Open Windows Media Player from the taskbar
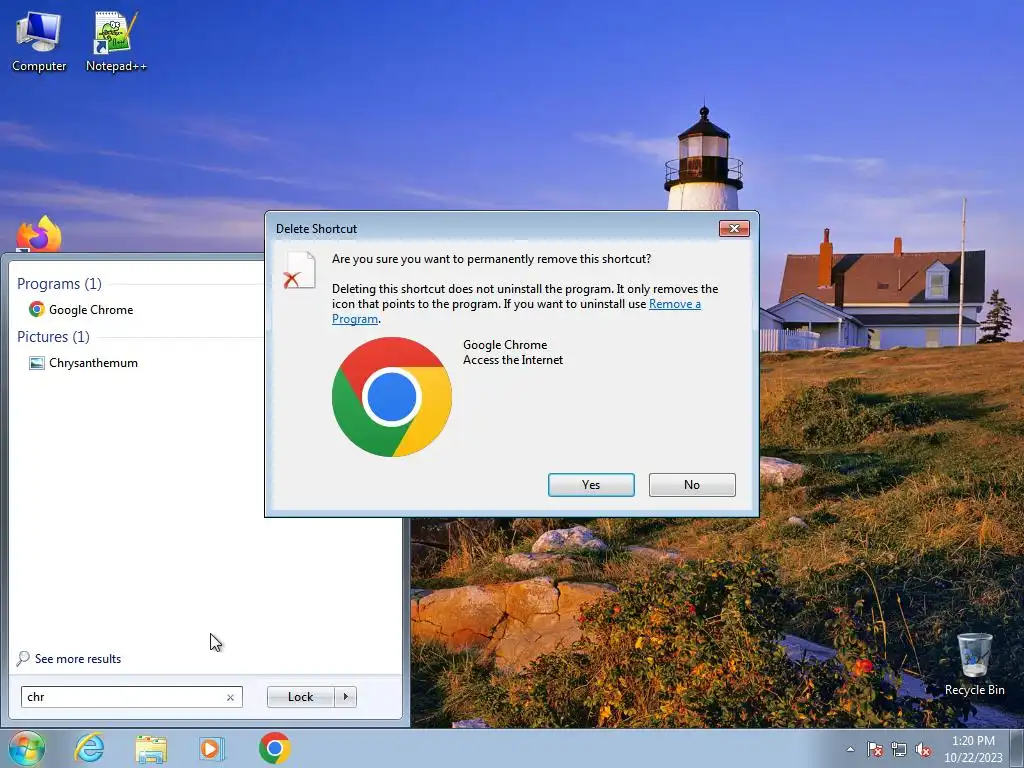 point(212,748)
